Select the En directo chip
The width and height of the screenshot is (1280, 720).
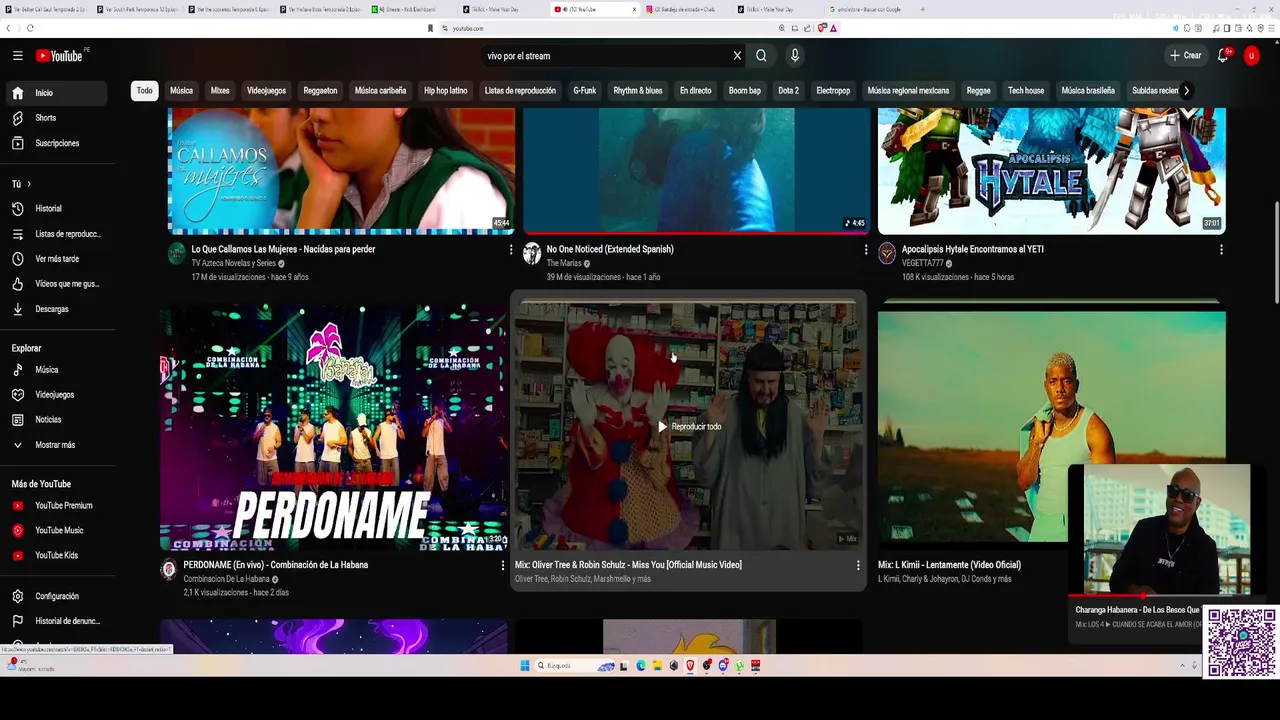click(x=696, y=91)
